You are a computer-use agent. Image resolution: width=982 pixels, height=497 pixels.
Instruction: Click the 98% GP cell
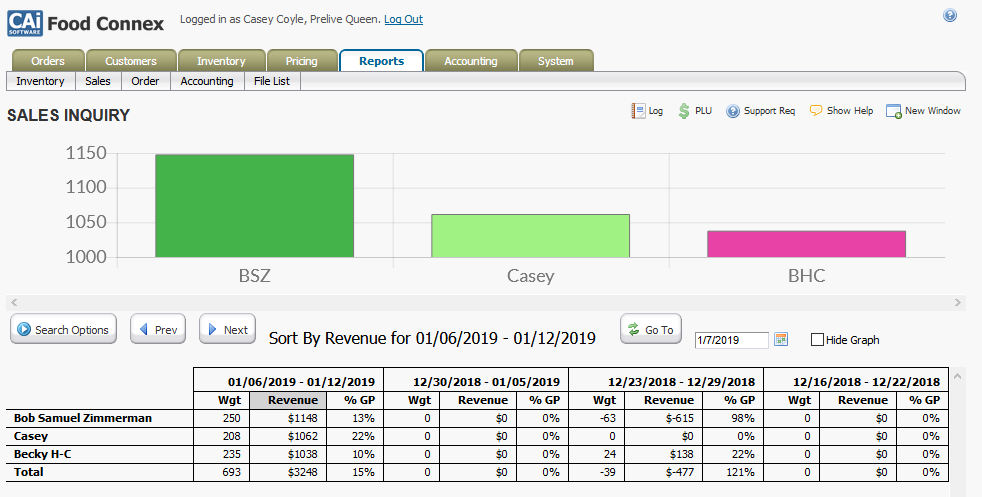[x=733, y=418]
